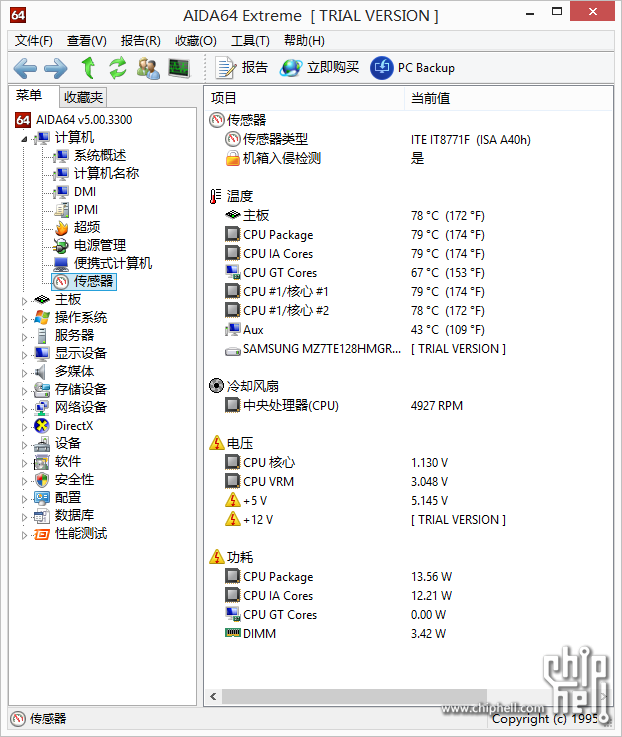The image size is (622, 737).
Task: Select the DMI tree item
Action: (x=74, y=192)
